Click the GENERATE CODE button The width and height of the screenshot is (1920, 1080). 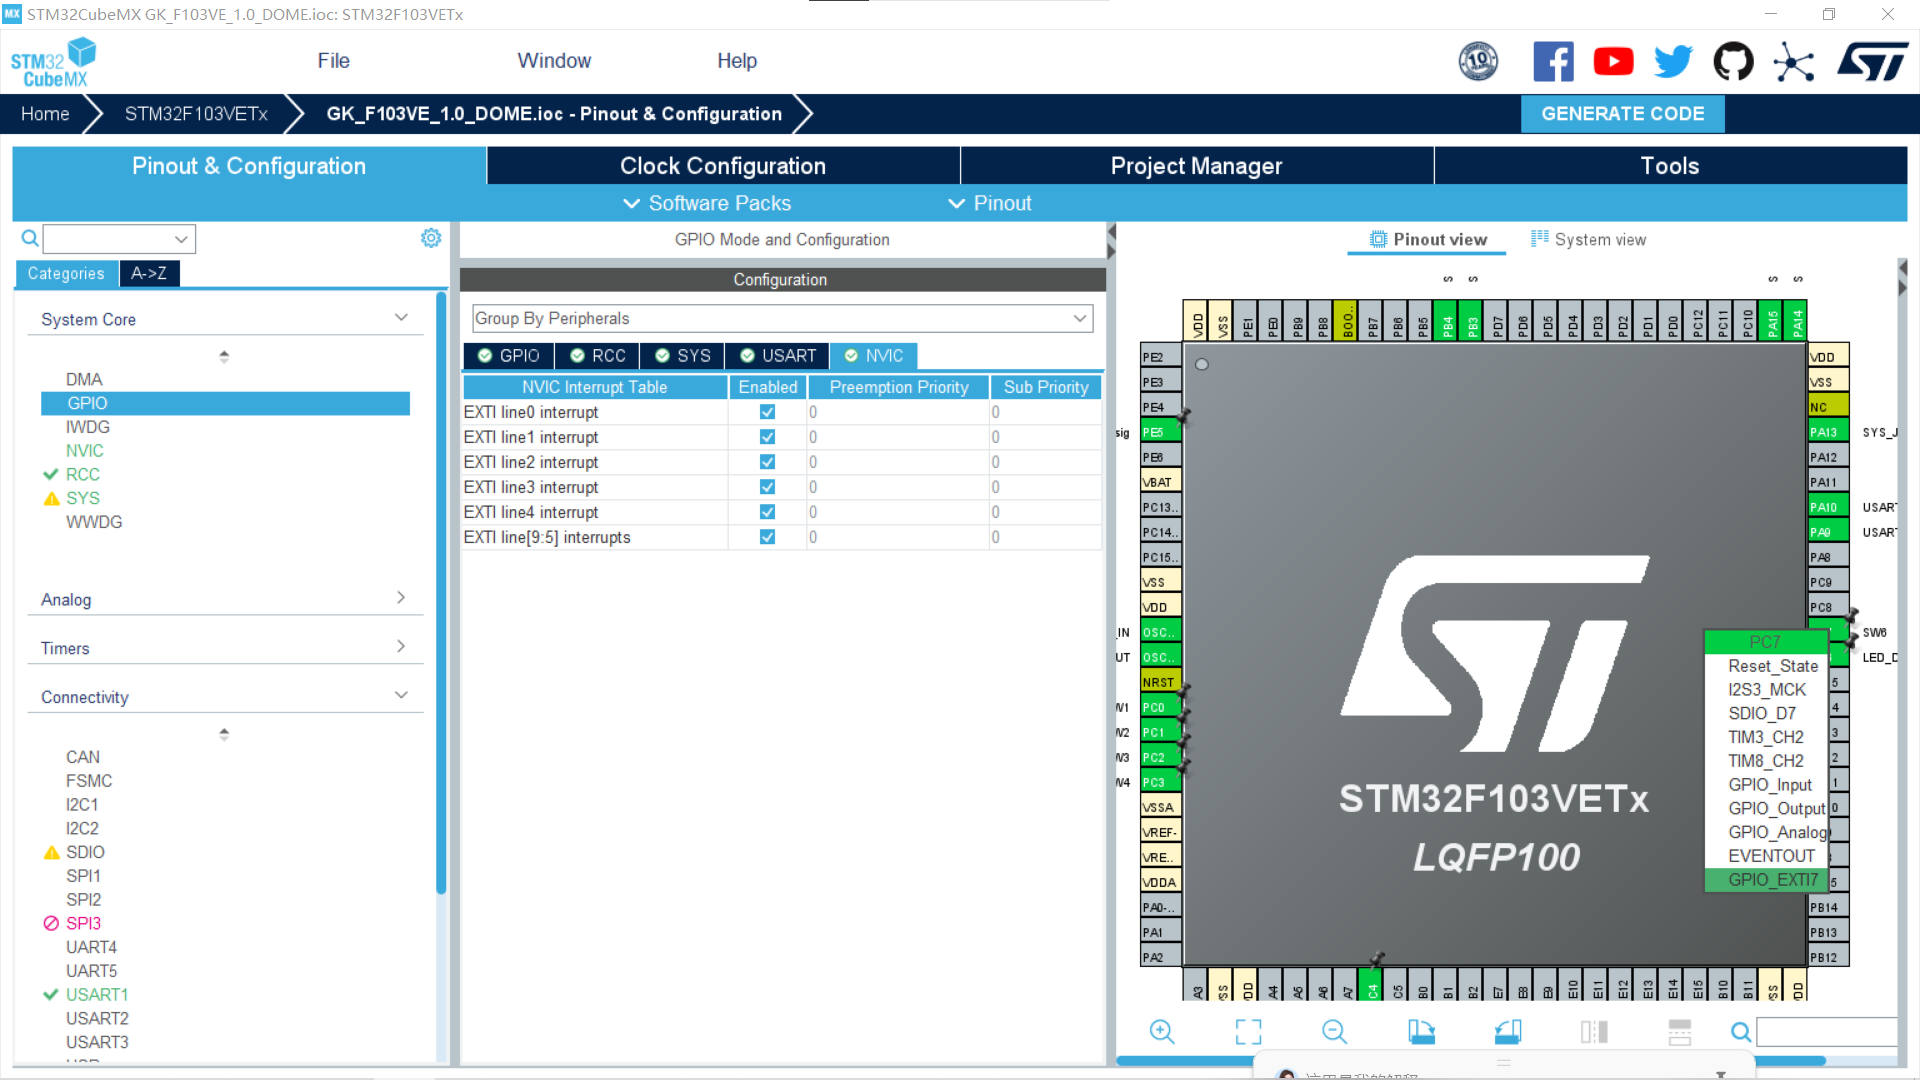(x=1622, y=113)
